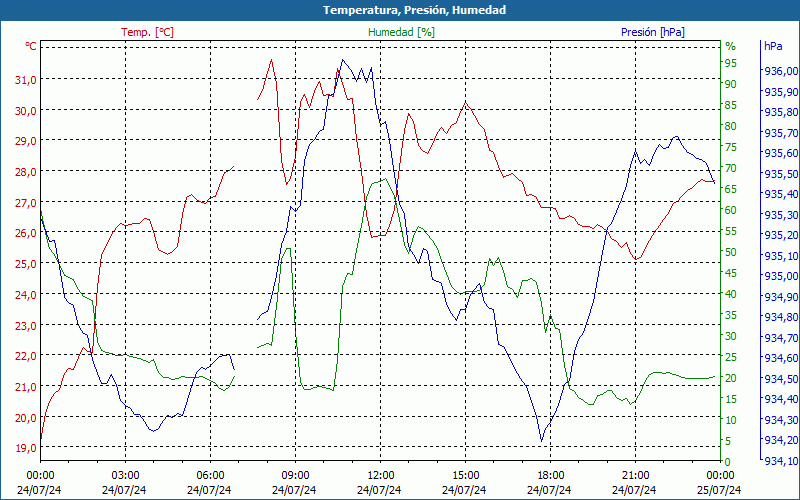This screenshot has height=500, width=800.
Task: Click the 935,50 pressure axis value
Action: 781,174
